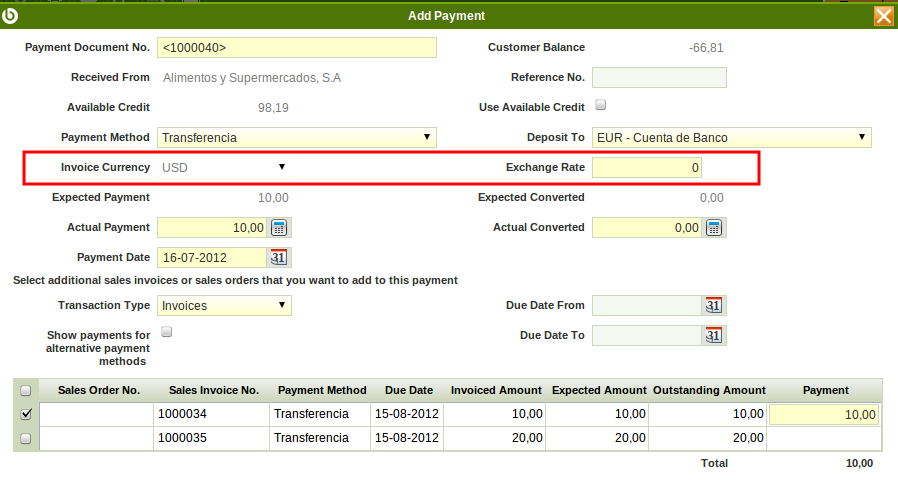898x501 pixels.
Task: Open calculator for Actual Payment field
Action: 279,228
